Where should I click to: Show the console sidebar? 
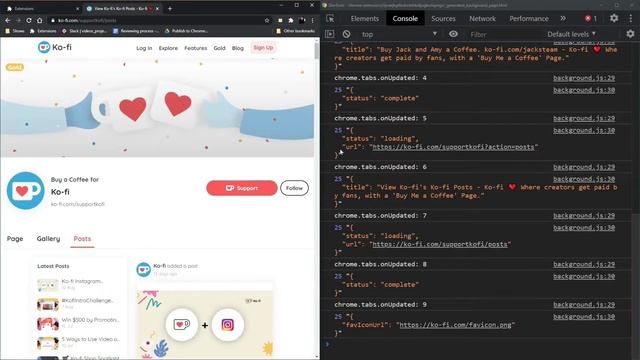click(x=330, y=34)
